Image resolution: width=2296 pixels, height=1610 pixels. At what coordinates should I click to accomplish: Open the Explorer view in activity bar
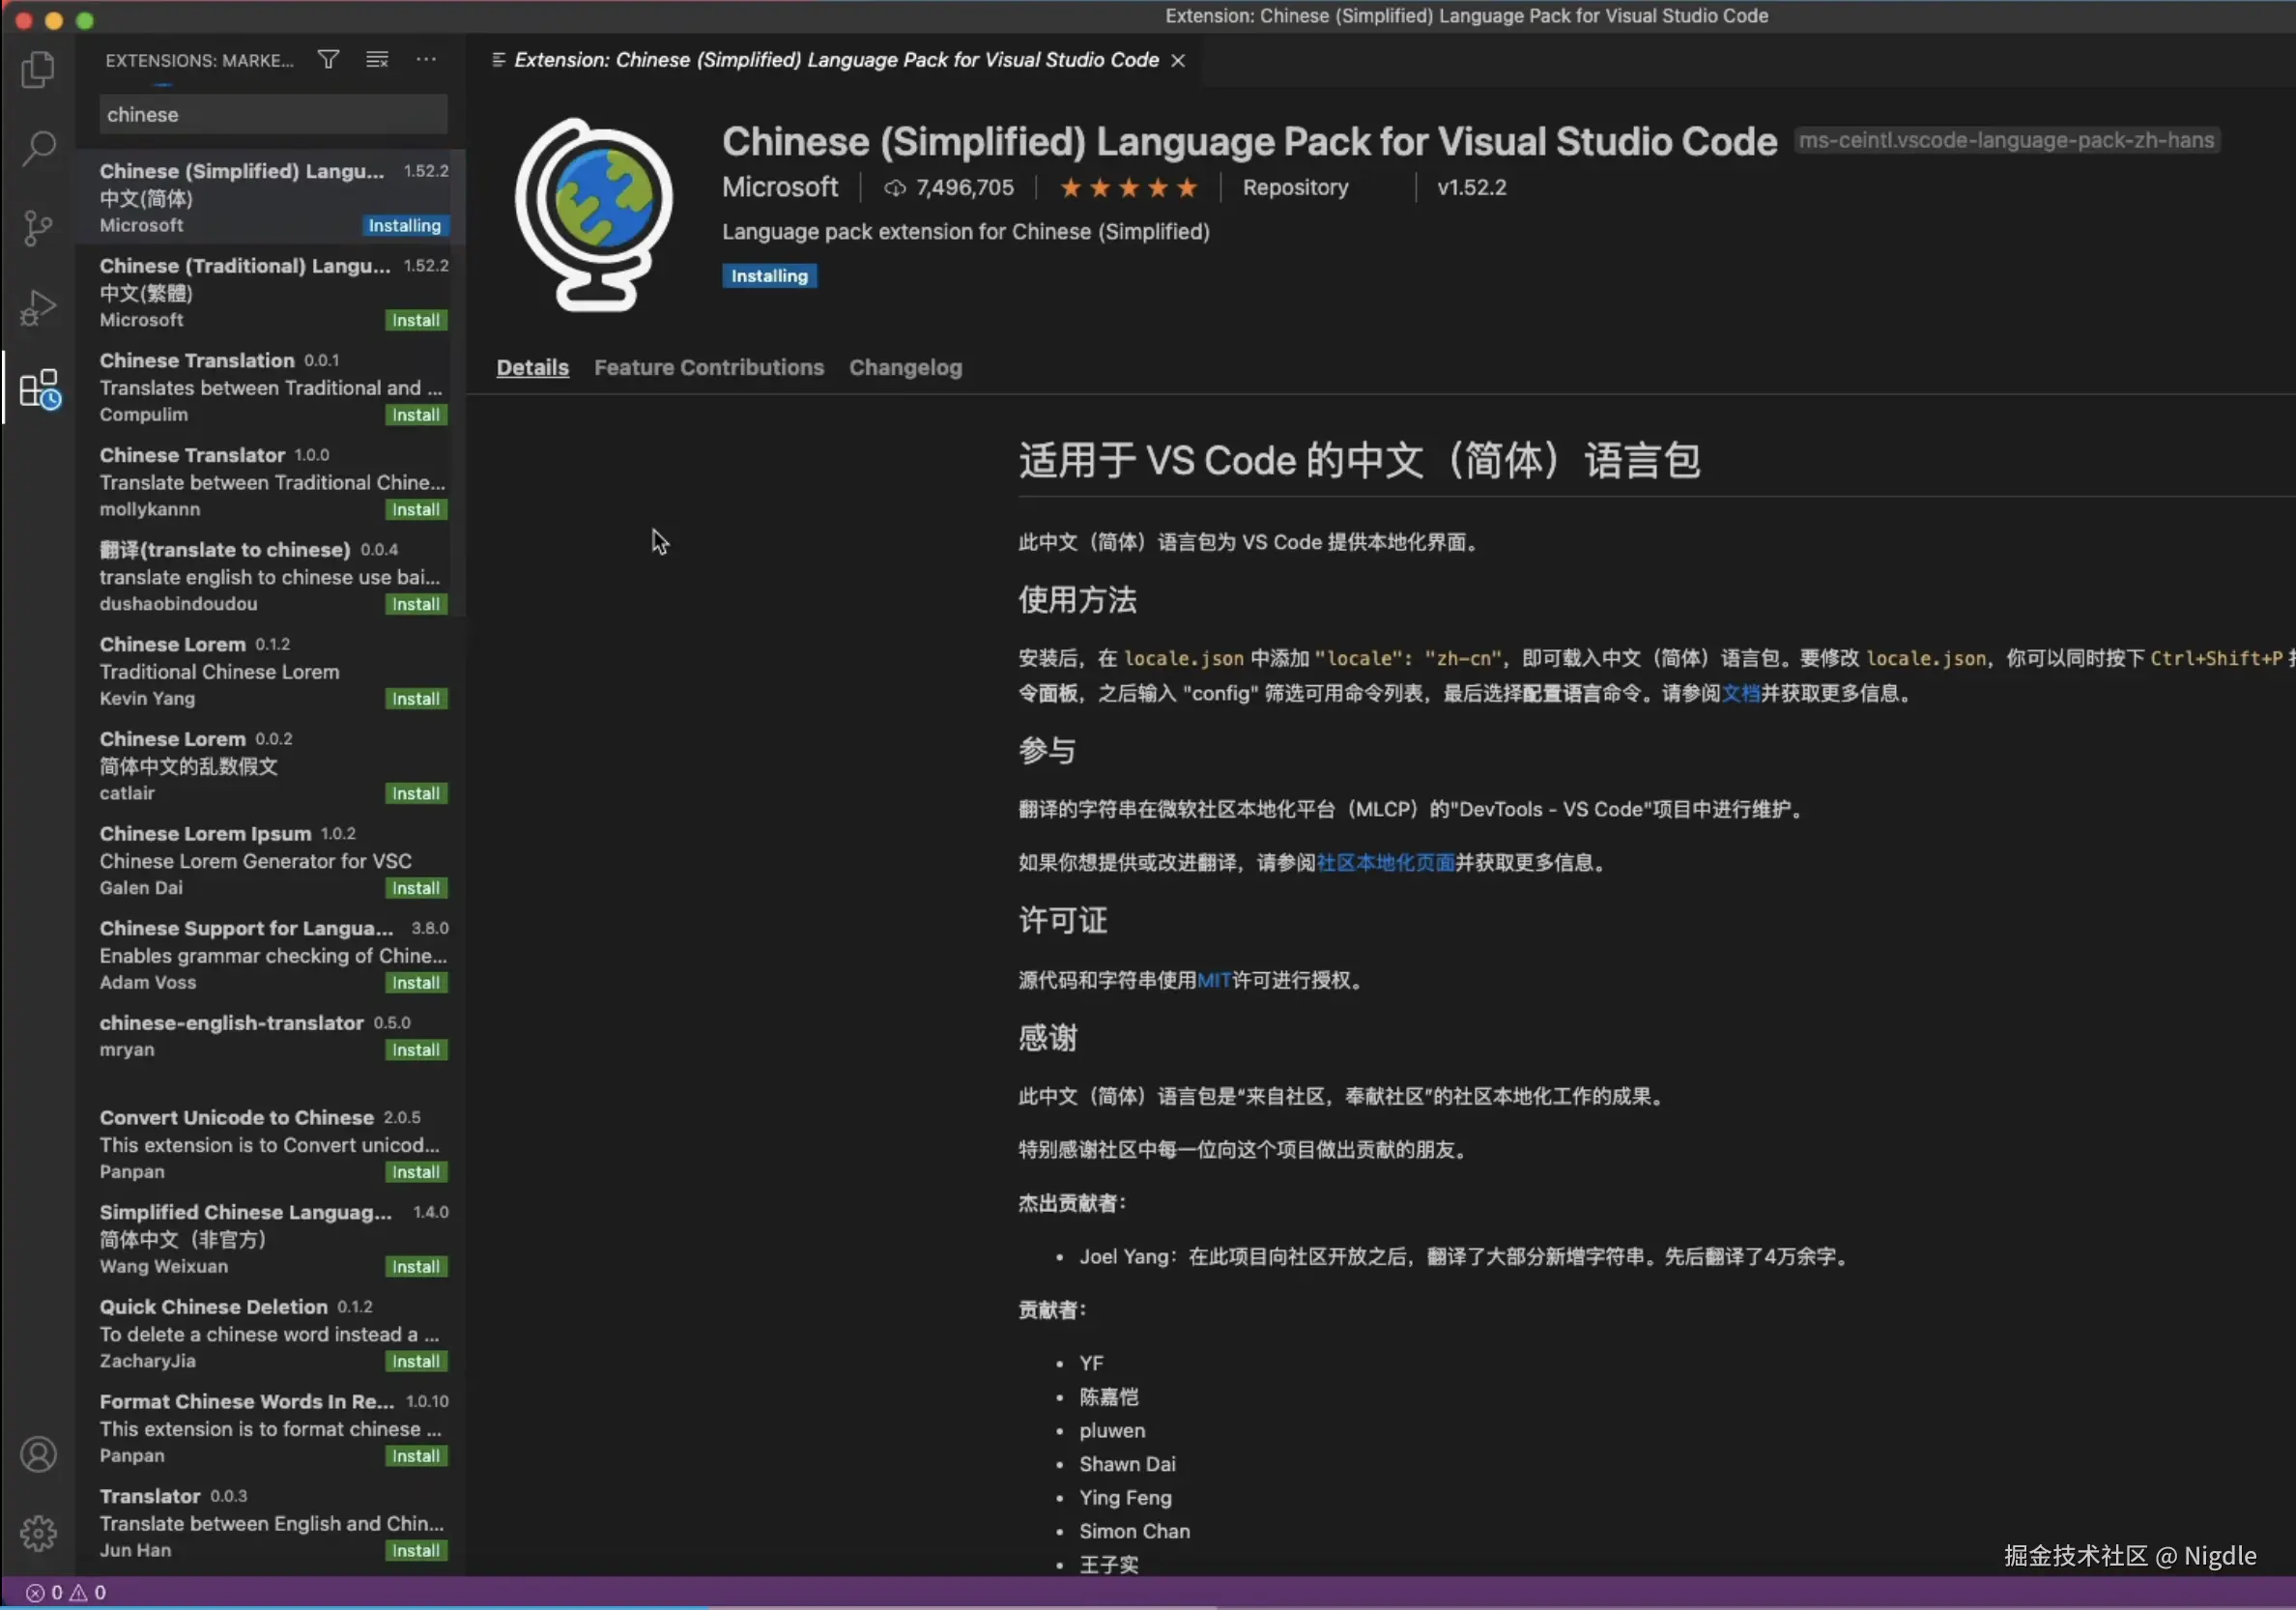[x=38, y=69]
